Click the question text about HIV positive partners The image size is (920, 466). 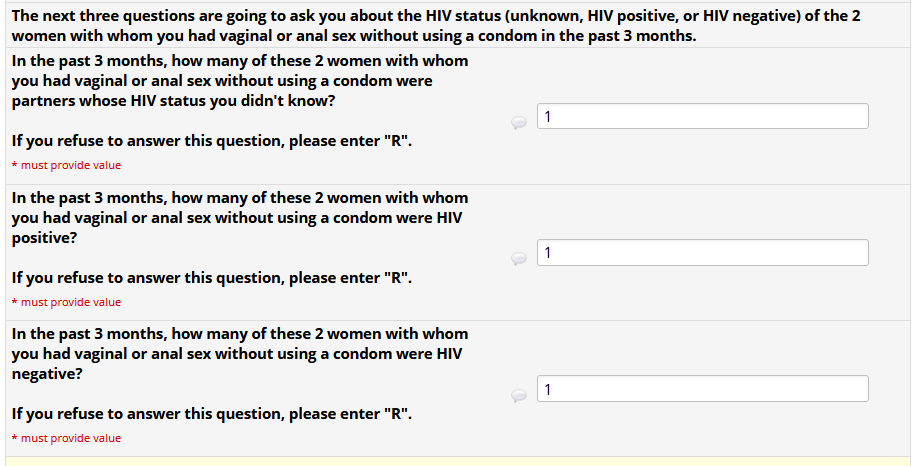pyautogui.click(x=240, y=217)
